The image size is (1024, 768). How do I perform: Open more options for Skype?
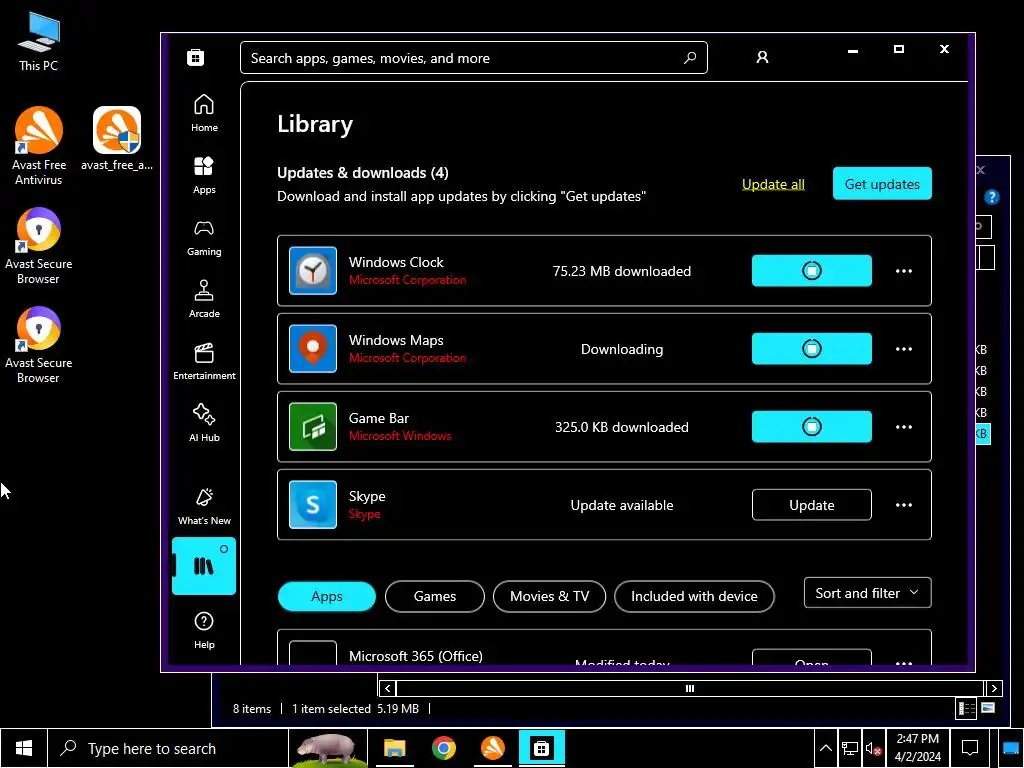click(904, 505)
